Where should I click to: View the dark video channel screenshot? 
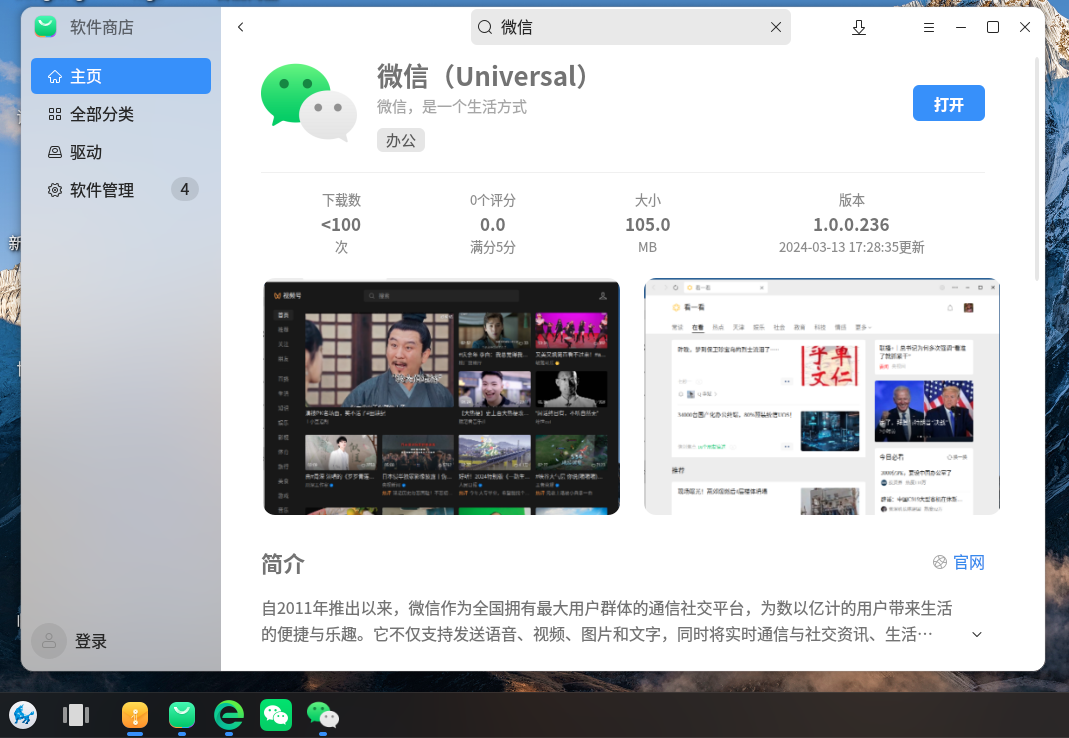point(441,397)
